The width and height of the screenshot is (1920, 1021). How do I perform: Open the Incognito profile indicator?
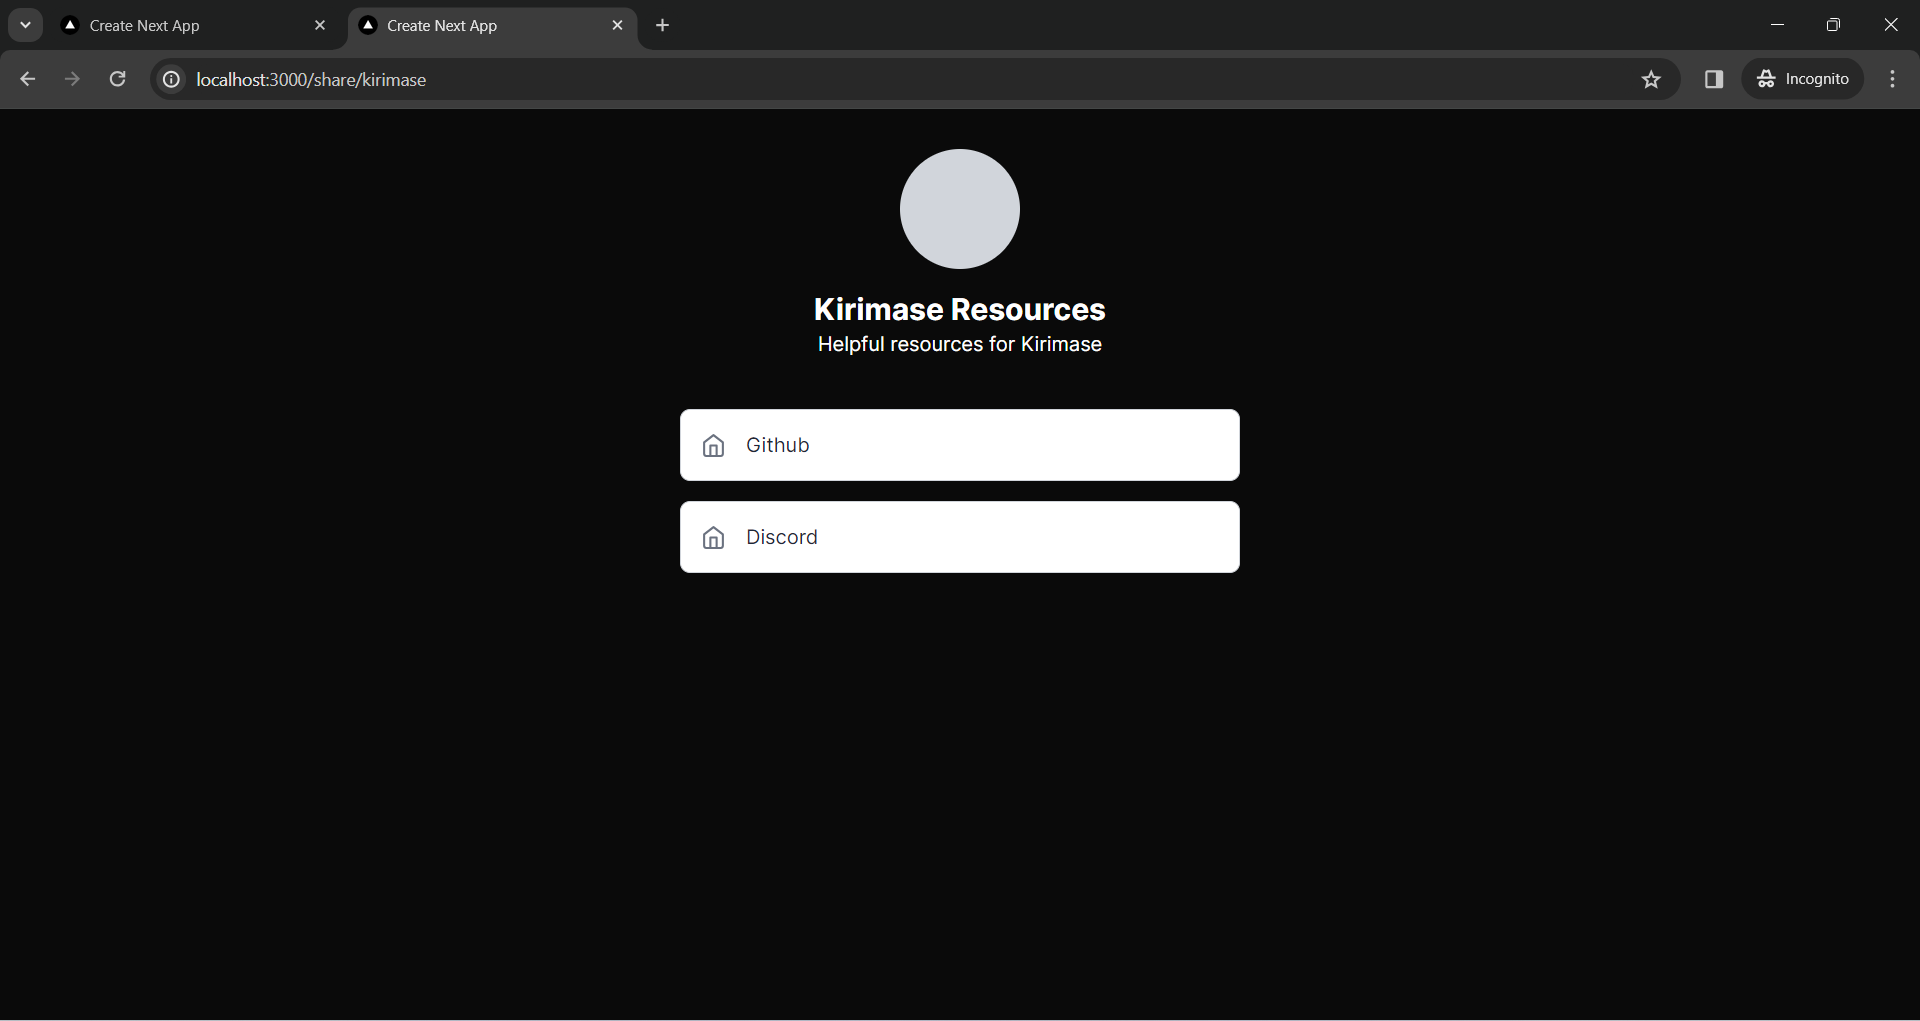point(1803,79)
